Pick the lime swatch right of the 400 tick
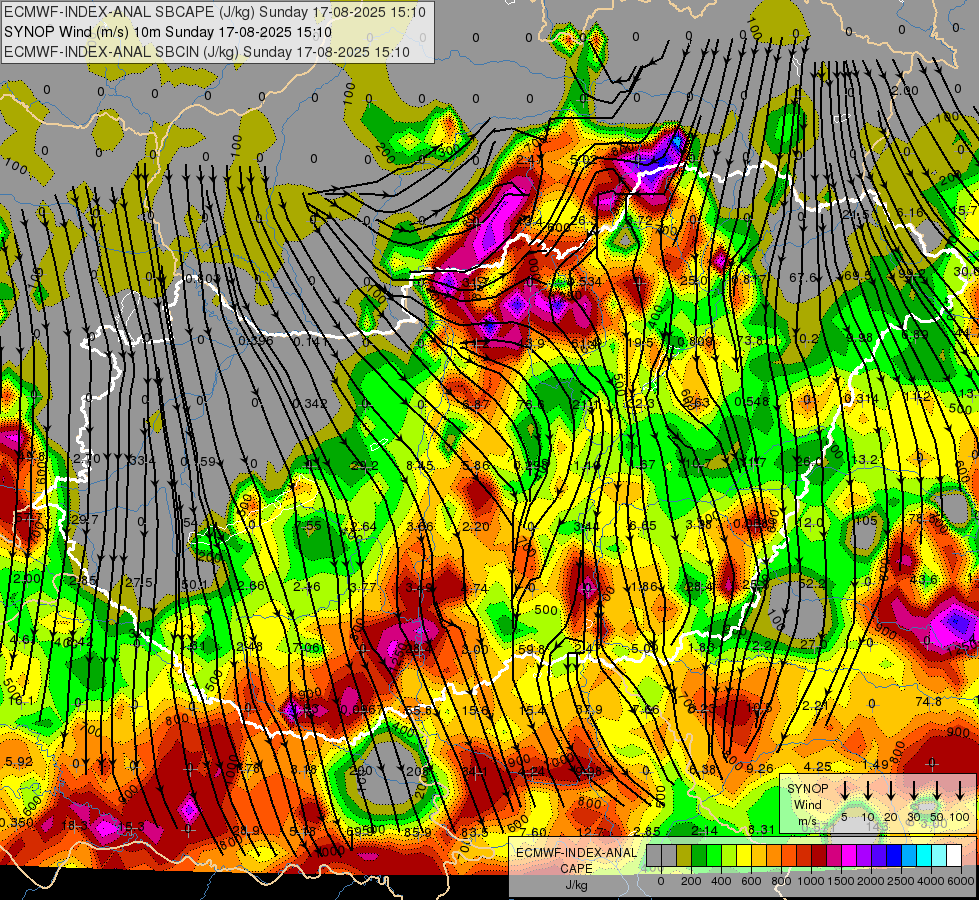This screenshot has height=900, width=979. [729, 856]
